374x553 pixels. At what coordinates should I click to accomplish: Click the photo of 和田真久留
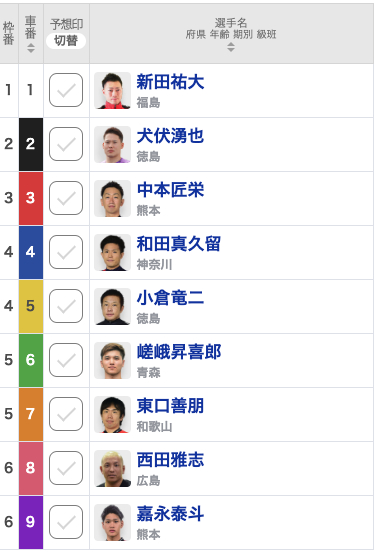[113, 252]
